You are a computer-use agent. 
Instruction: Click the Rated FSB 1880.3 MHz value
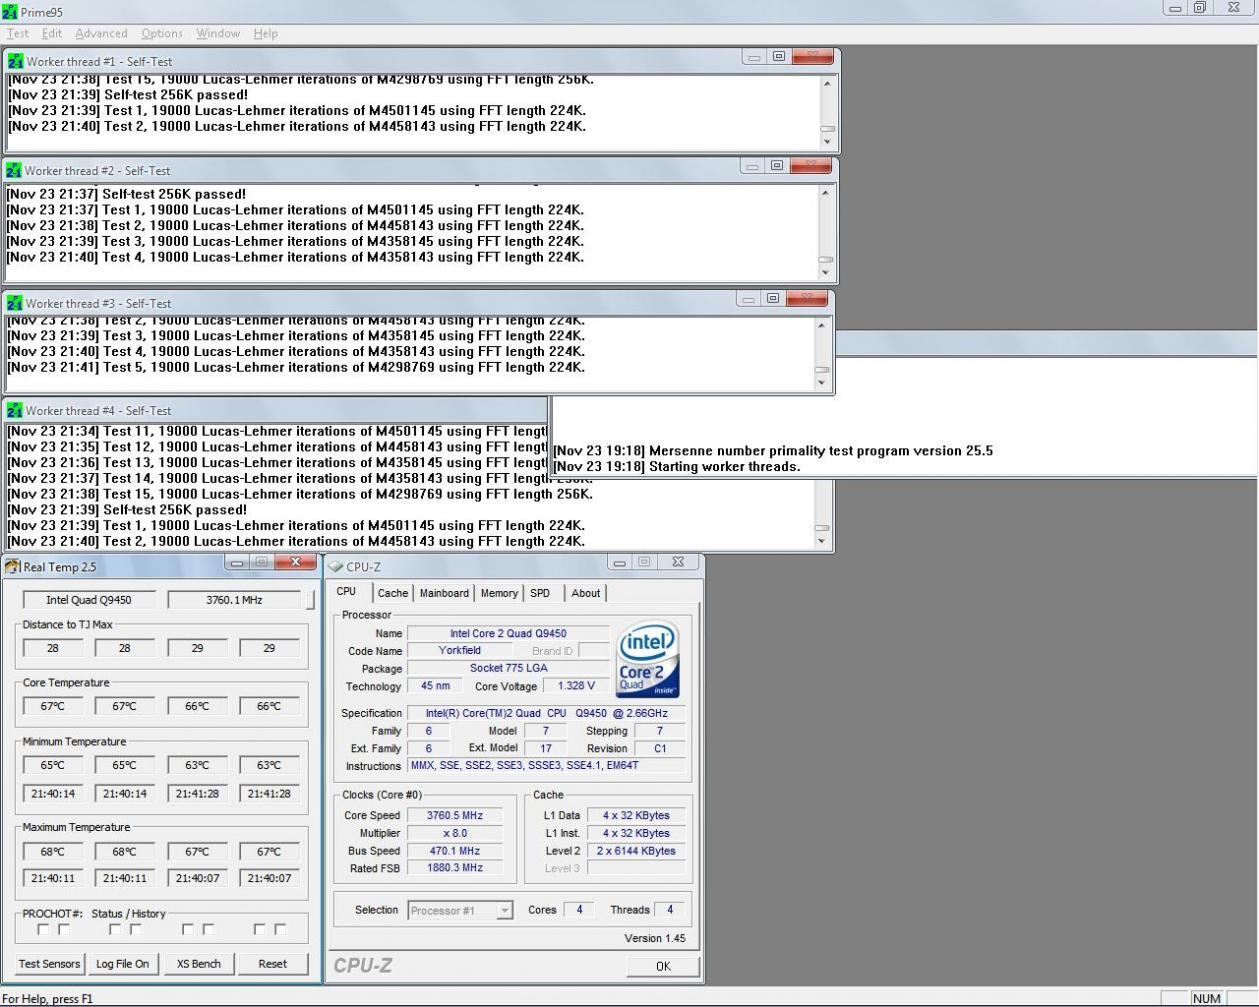(455, 868)
